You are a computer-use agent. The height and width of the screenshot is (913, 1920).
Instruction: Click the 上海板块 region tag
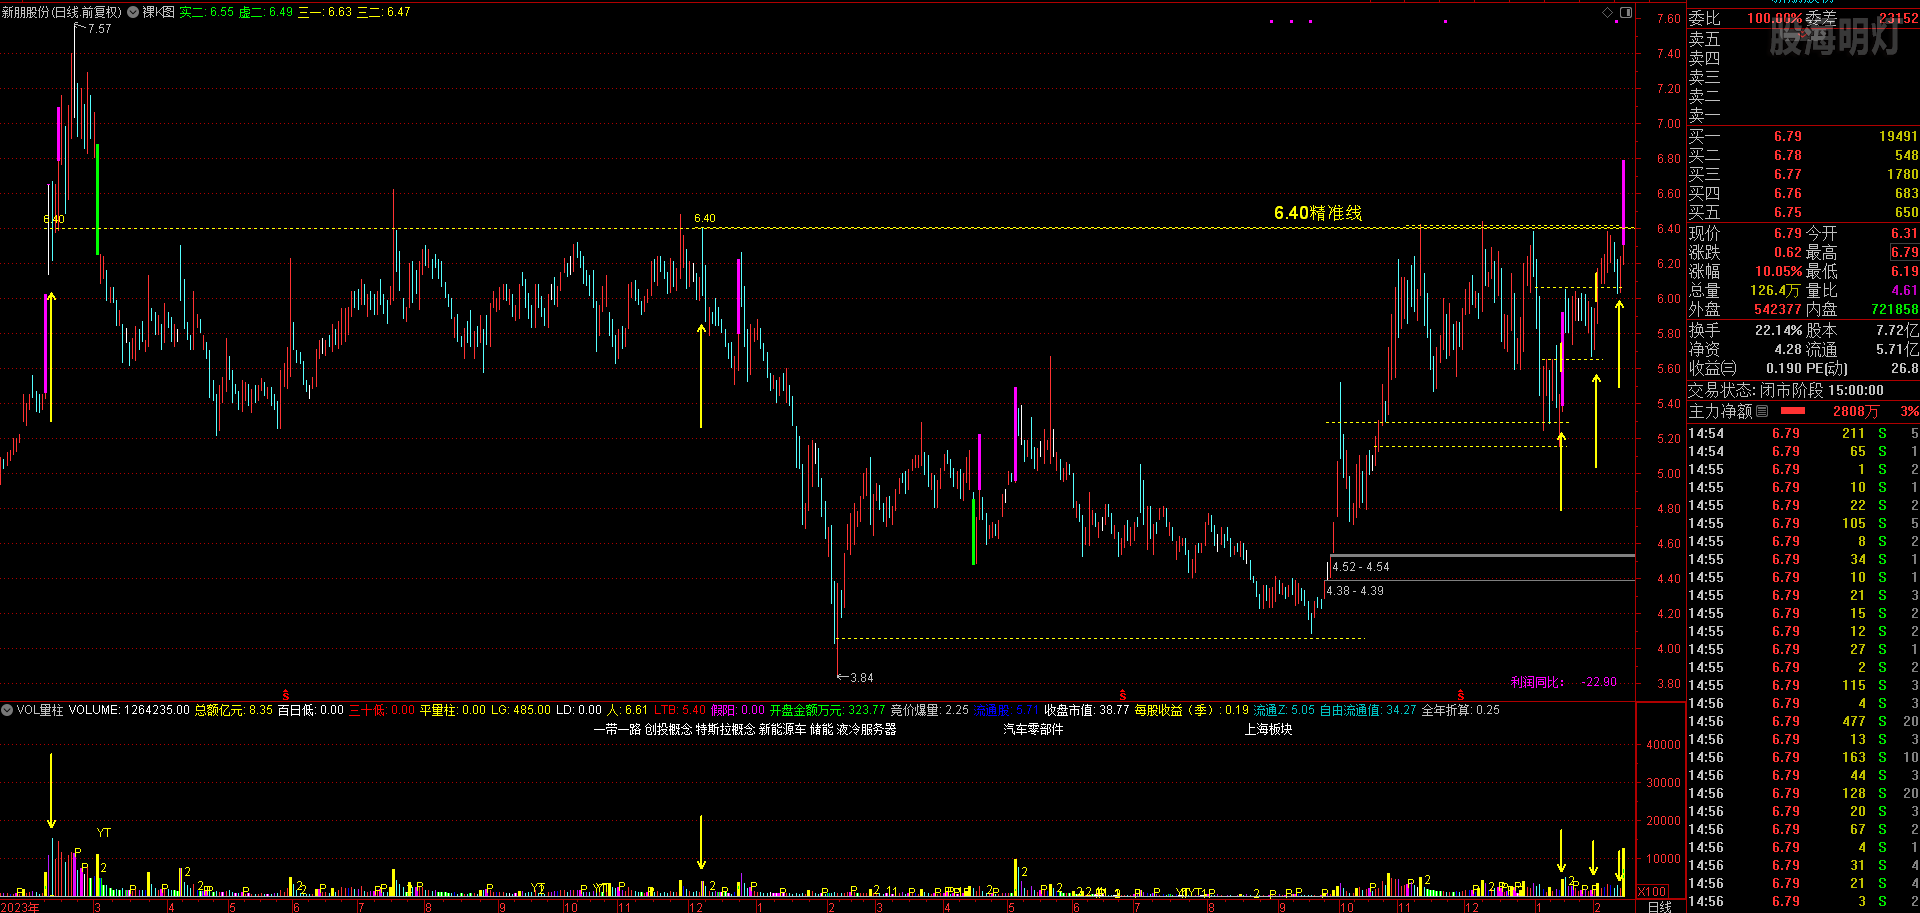[x=1268, y=730]
